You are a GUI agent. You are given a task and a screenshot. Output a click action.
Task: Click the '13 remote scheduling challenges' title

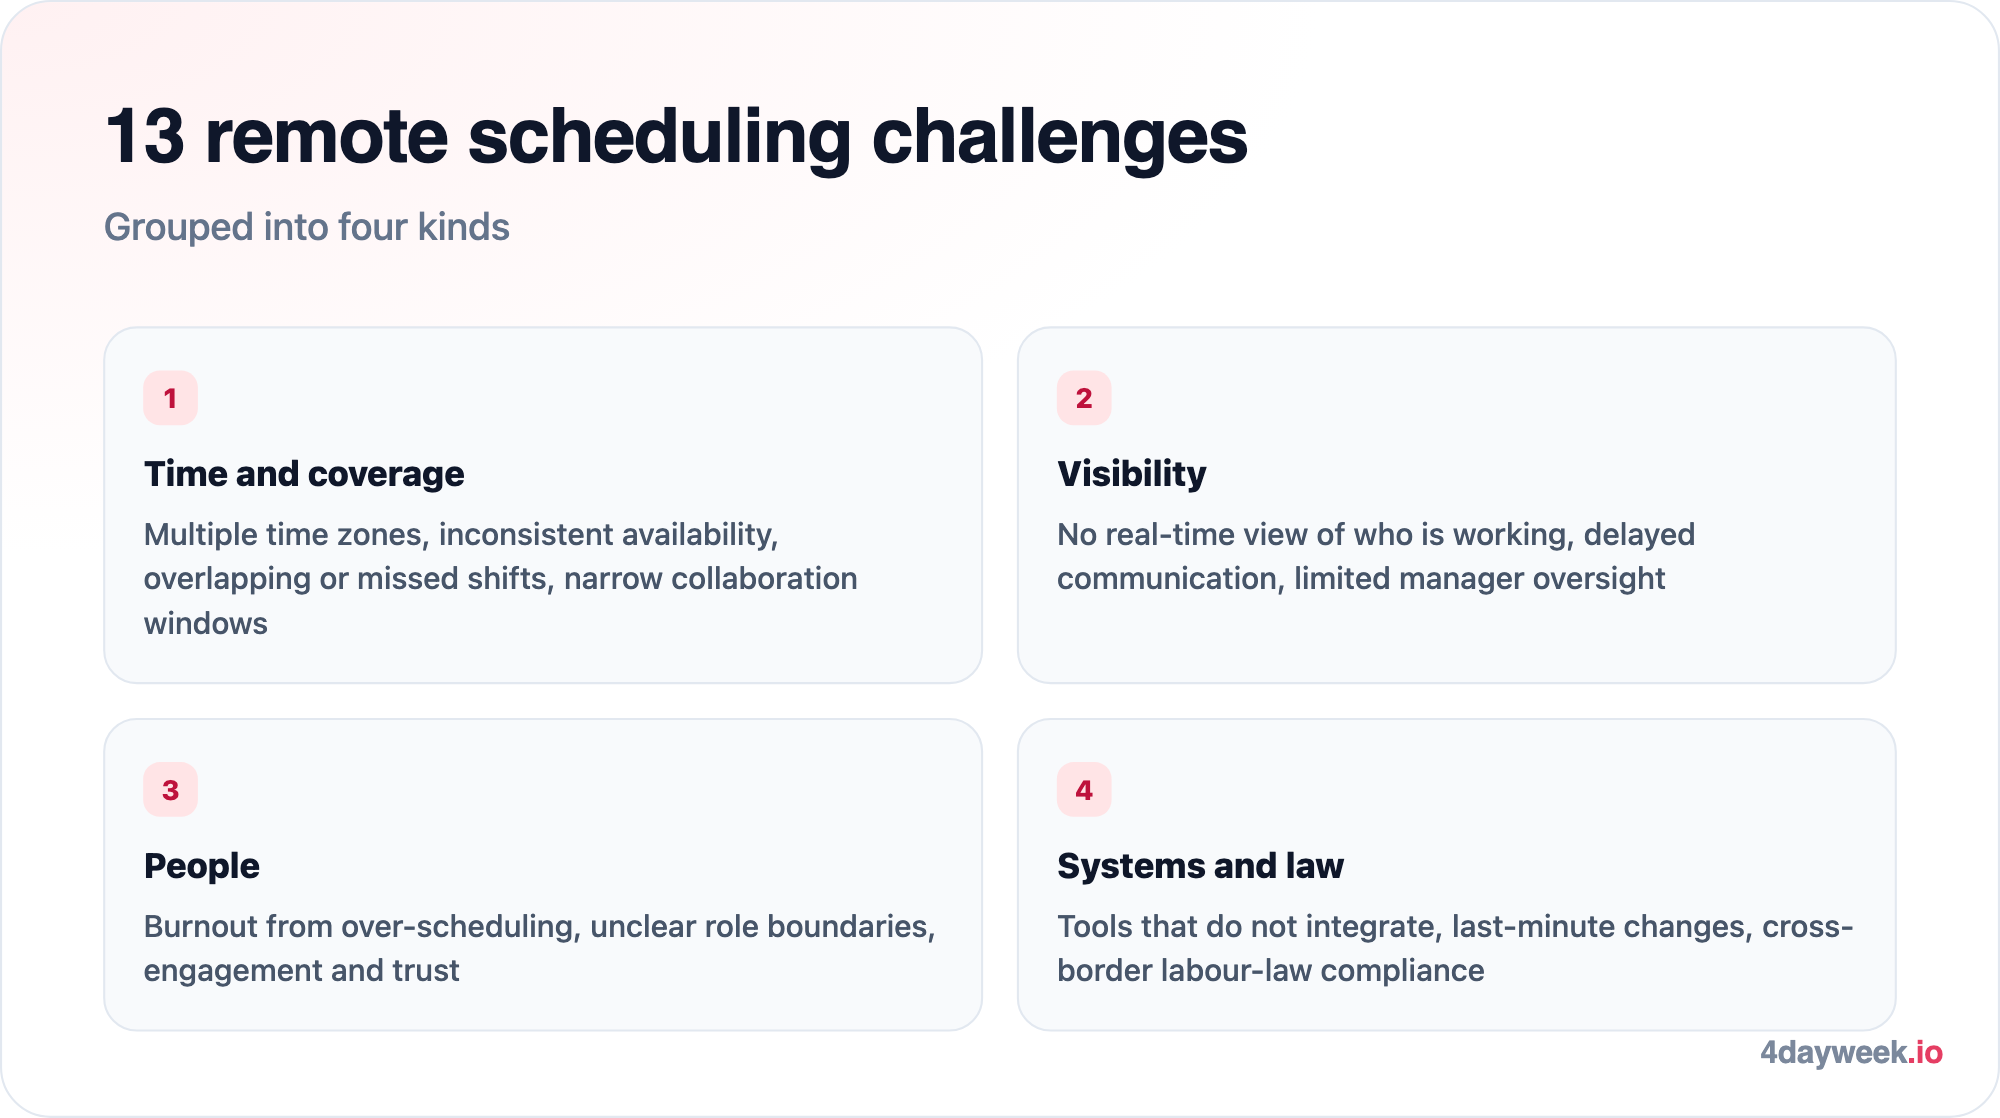tap(676, 137)
